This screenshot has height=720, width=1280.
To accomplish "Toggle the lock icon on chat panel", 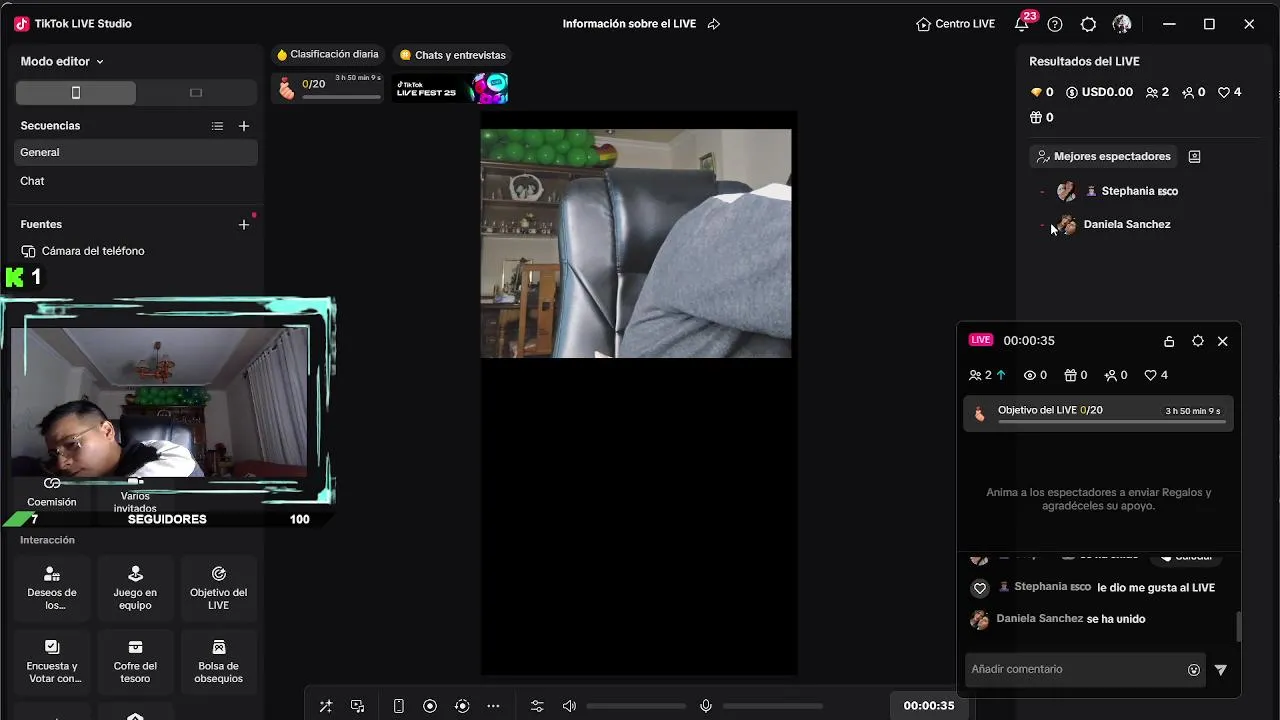I will click(1169, 341).
